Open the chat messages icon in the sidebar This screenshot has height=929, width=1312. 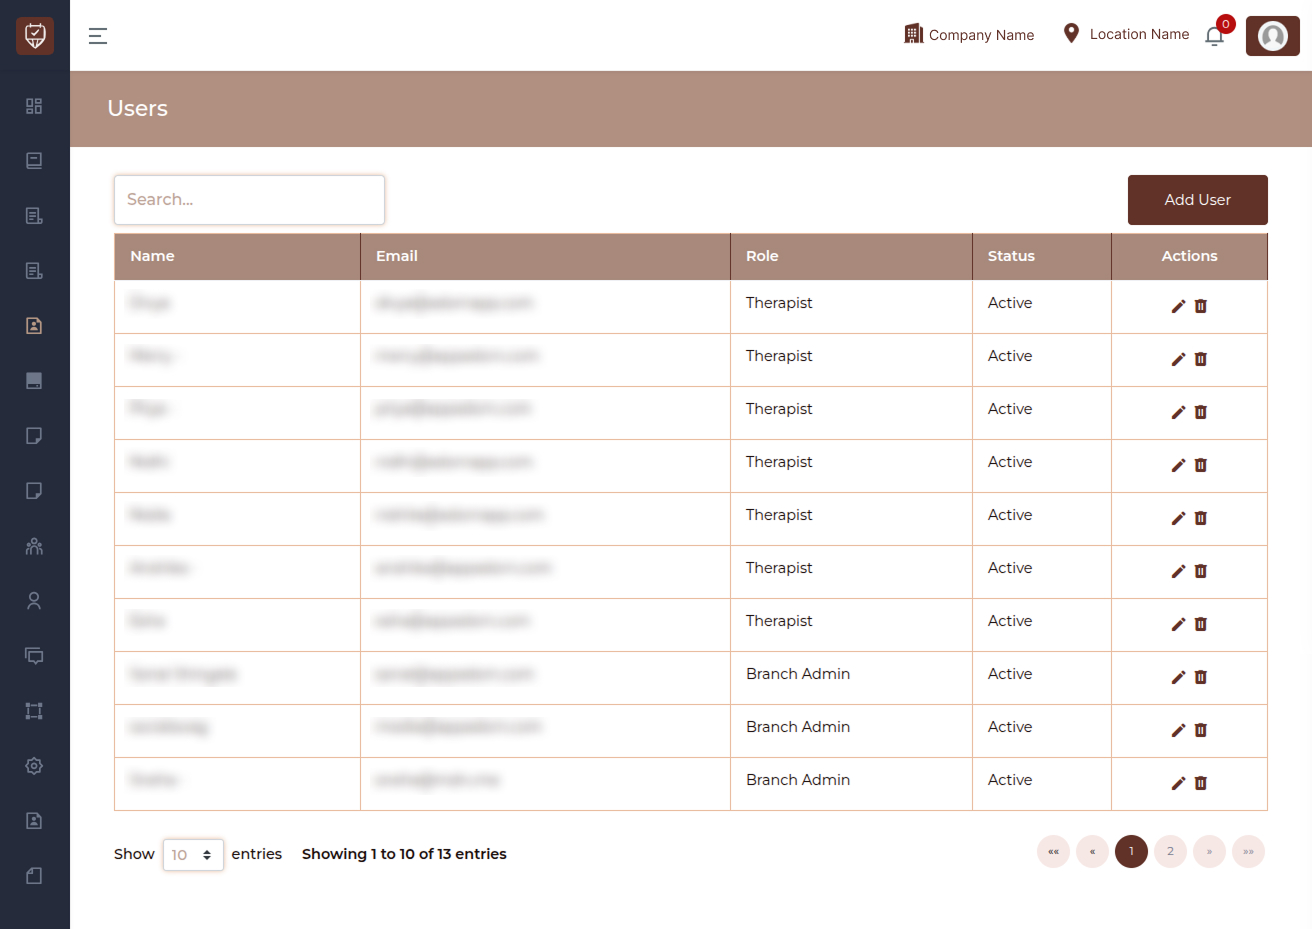pos(34,656)
